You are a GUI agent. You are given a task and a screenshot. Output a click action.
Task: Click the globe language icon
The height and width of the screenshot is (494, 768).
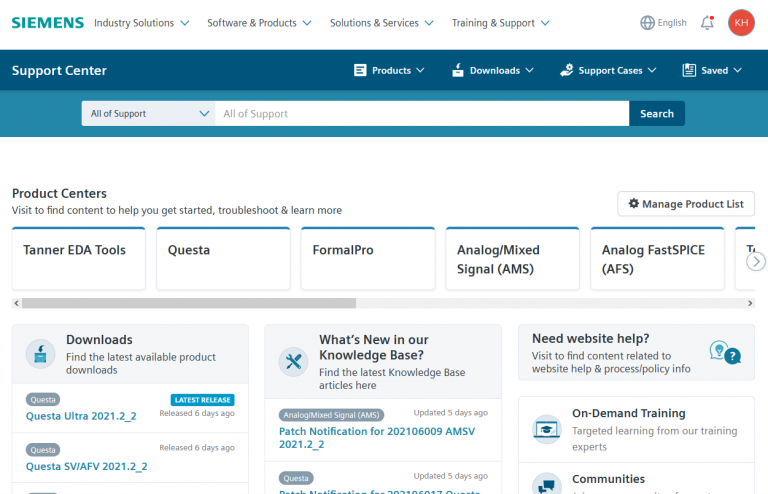647,22
